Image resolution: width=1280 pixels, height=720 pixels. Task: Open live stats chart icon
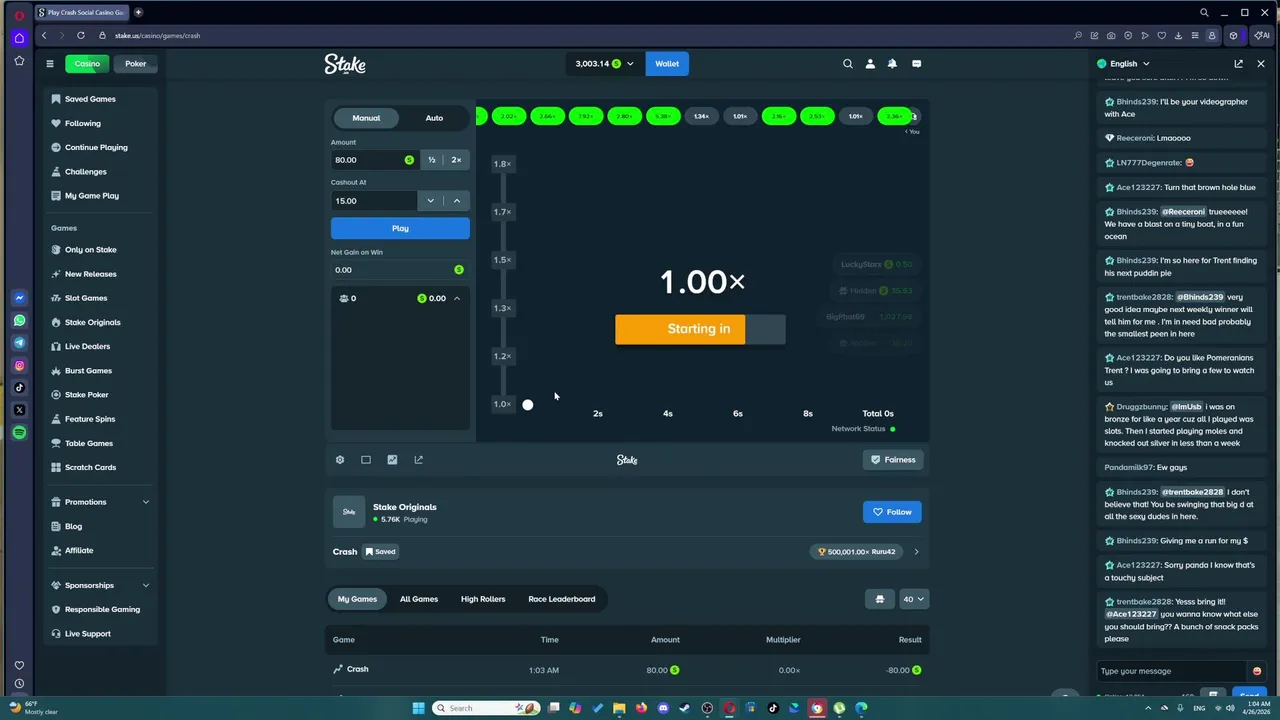click(x=392, y=460)
